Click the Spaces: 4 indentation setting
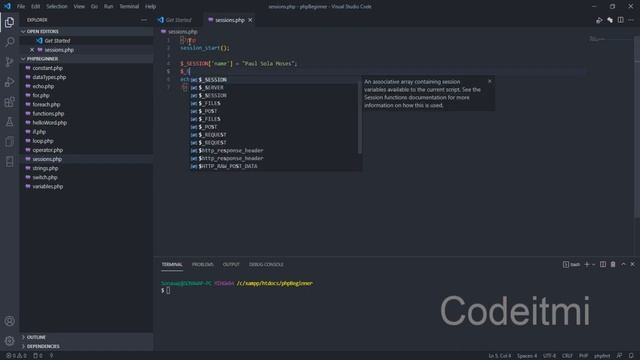 click(x=527, y=356)
